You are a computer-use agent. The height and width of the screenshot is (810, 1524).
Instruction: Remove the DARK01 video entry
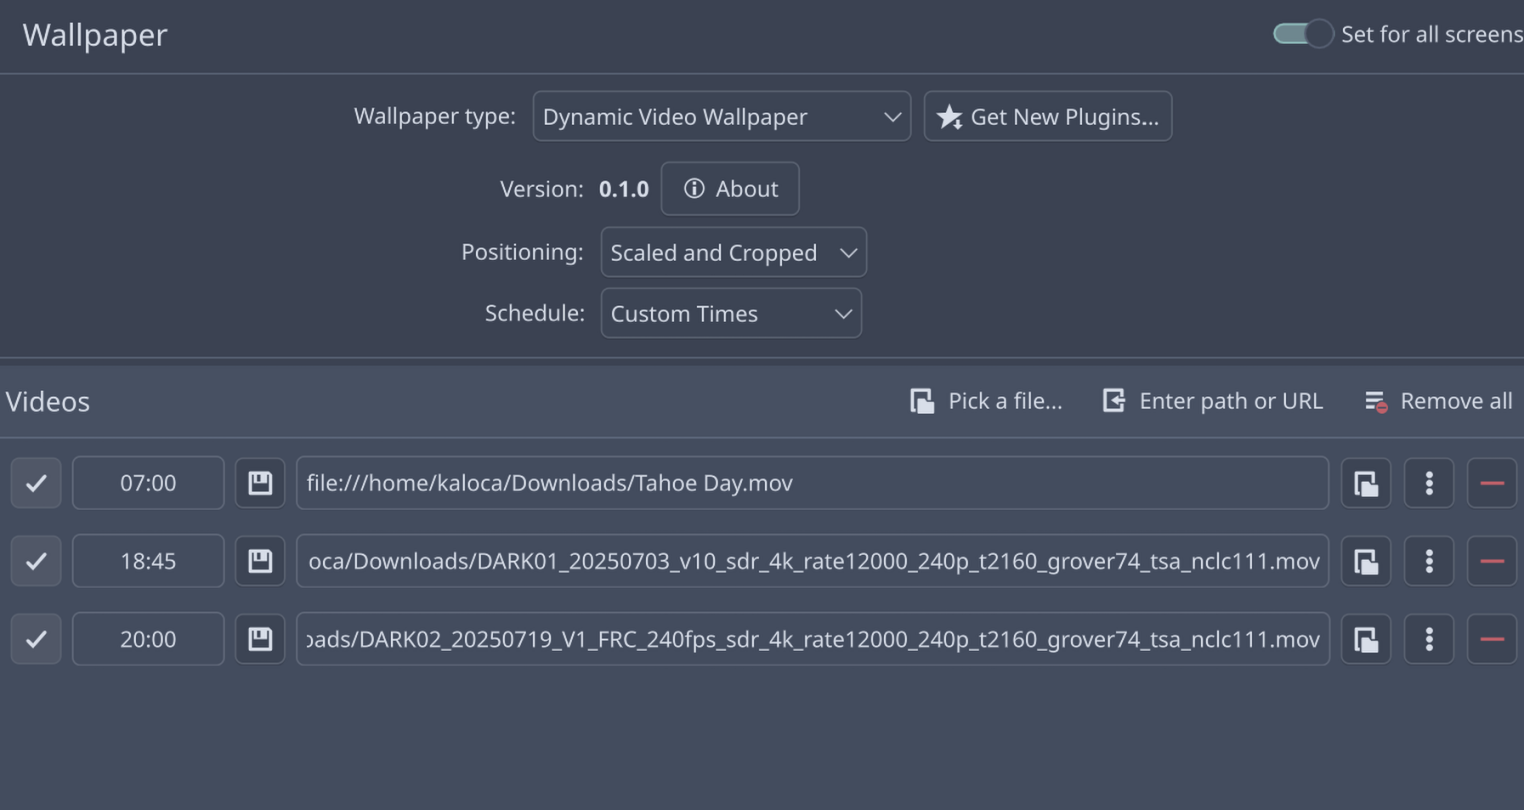(x=1492, y=561)
